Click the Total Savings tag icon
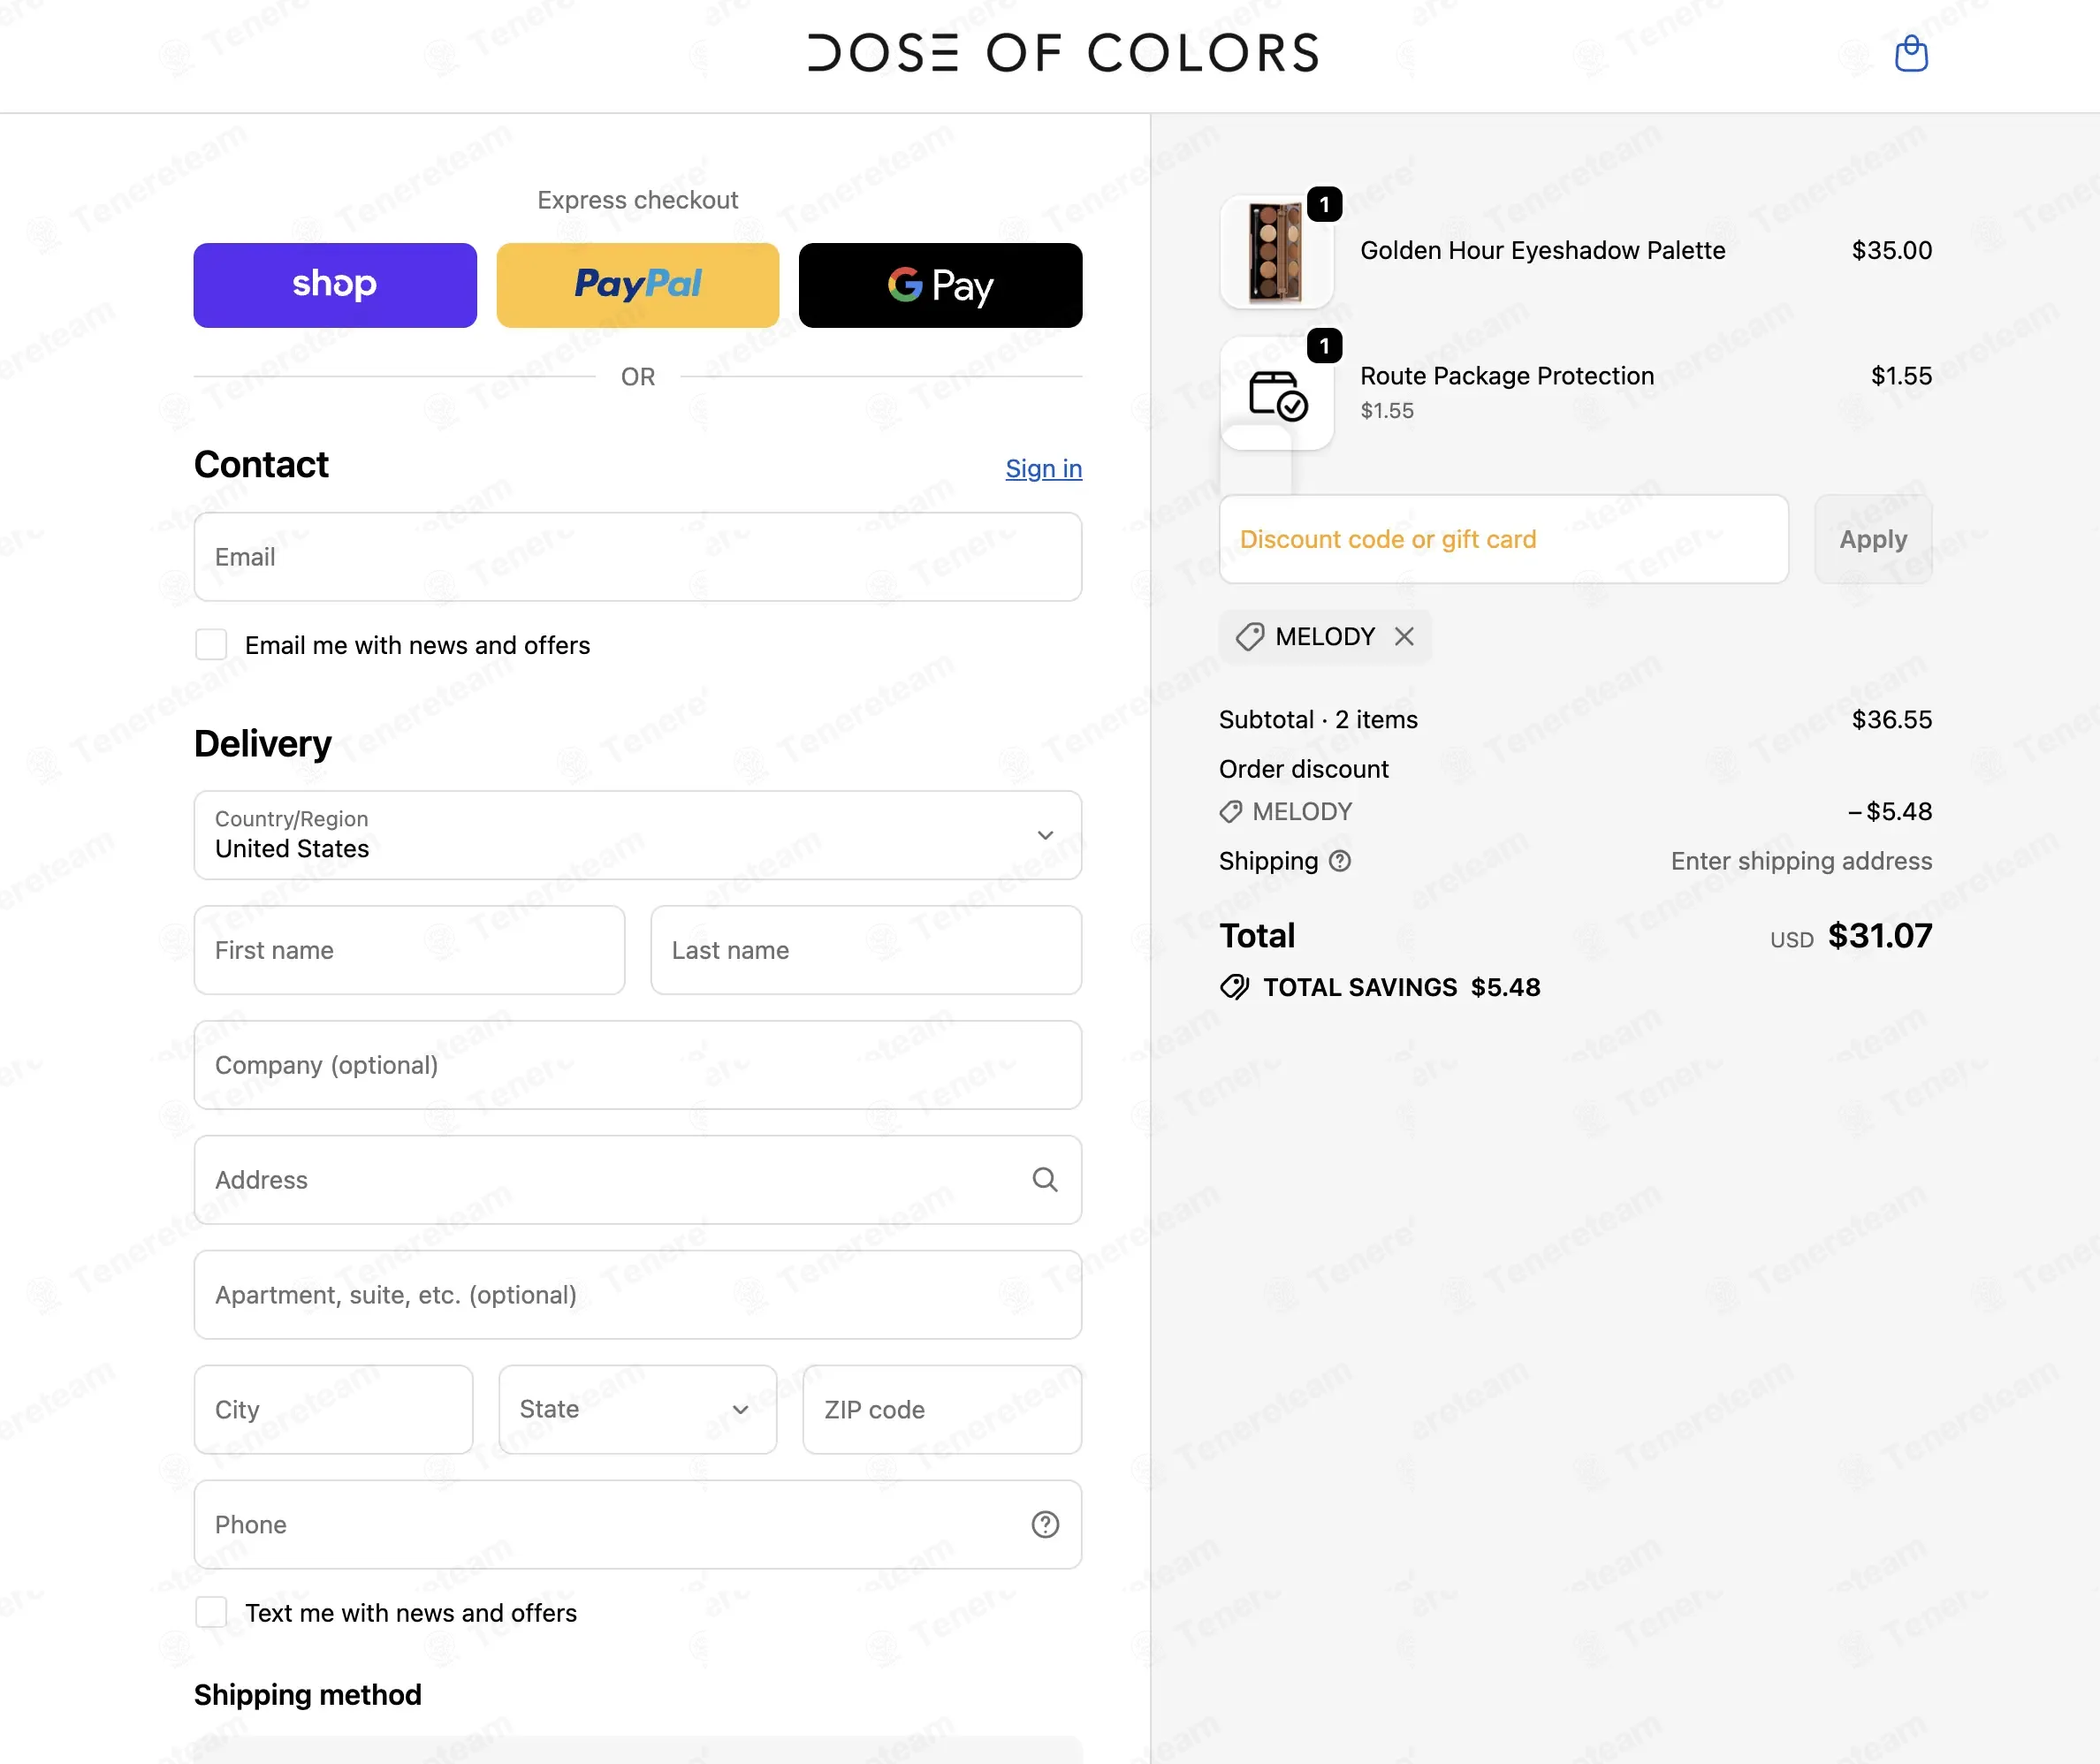Screen dimensions: 2100x1764 (x=1235, y=987)
